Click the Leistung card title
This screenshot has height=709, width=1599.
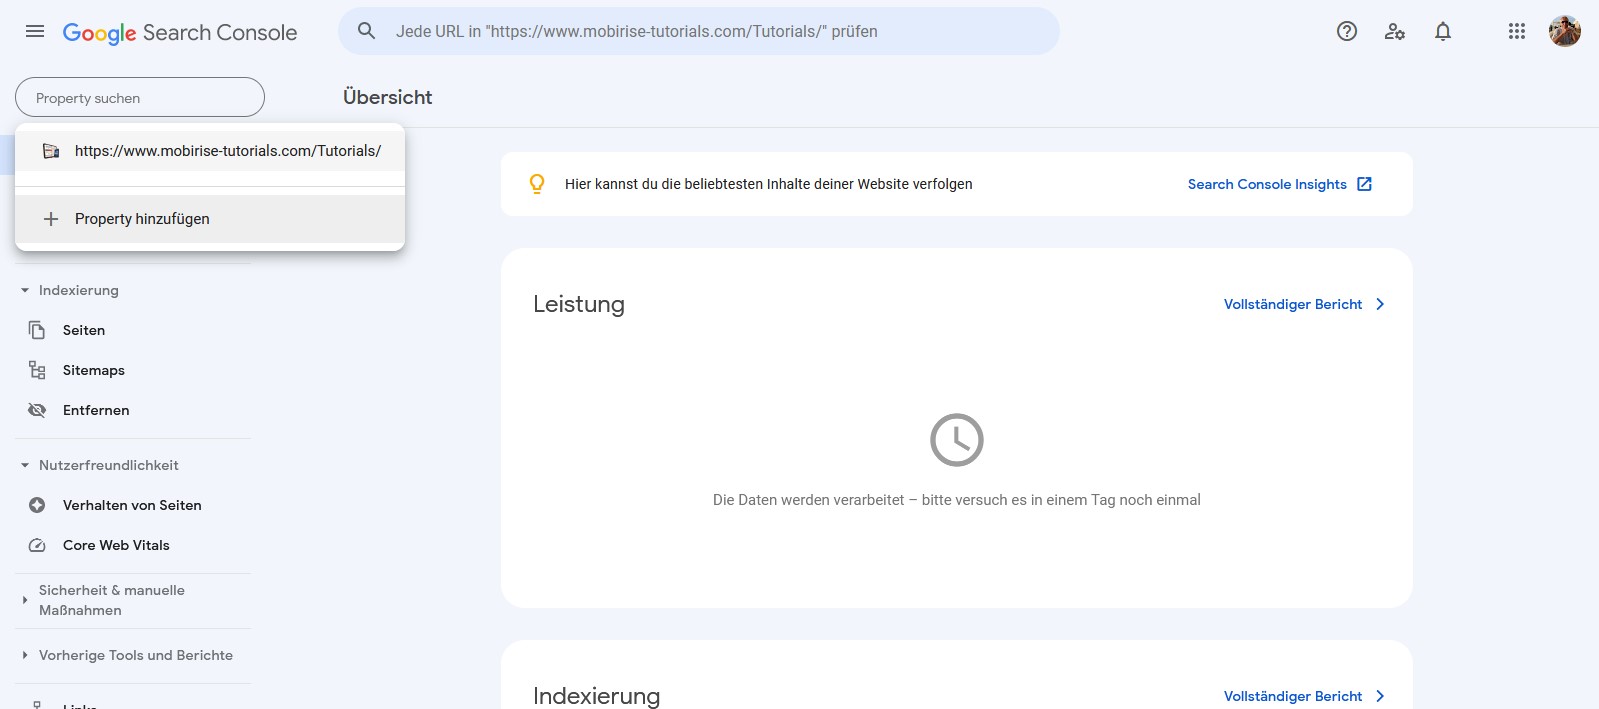579,304
